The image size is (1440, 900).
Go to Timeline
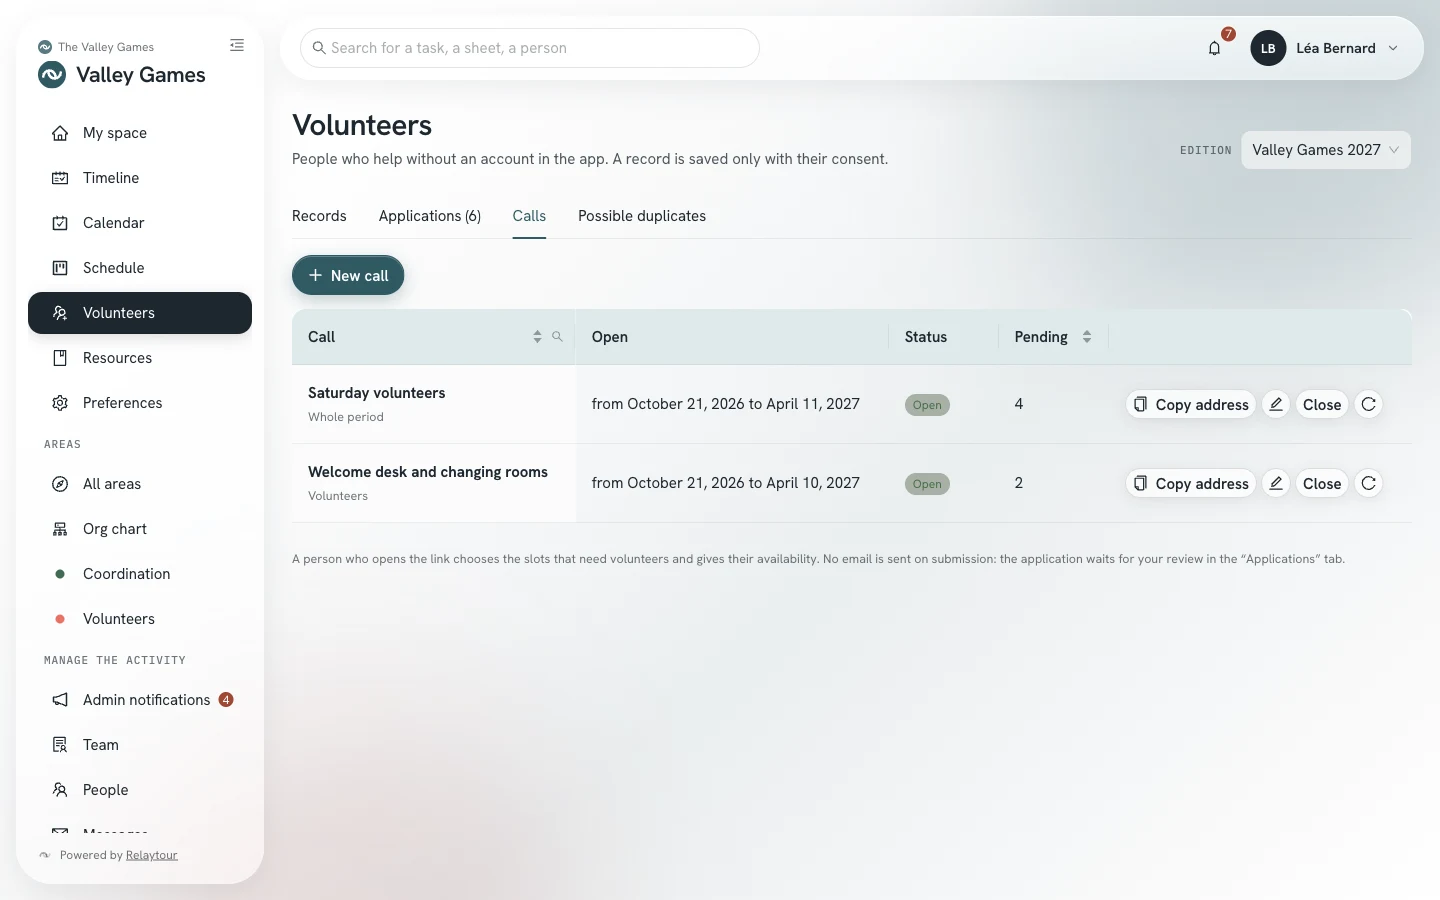click(140, 178)
